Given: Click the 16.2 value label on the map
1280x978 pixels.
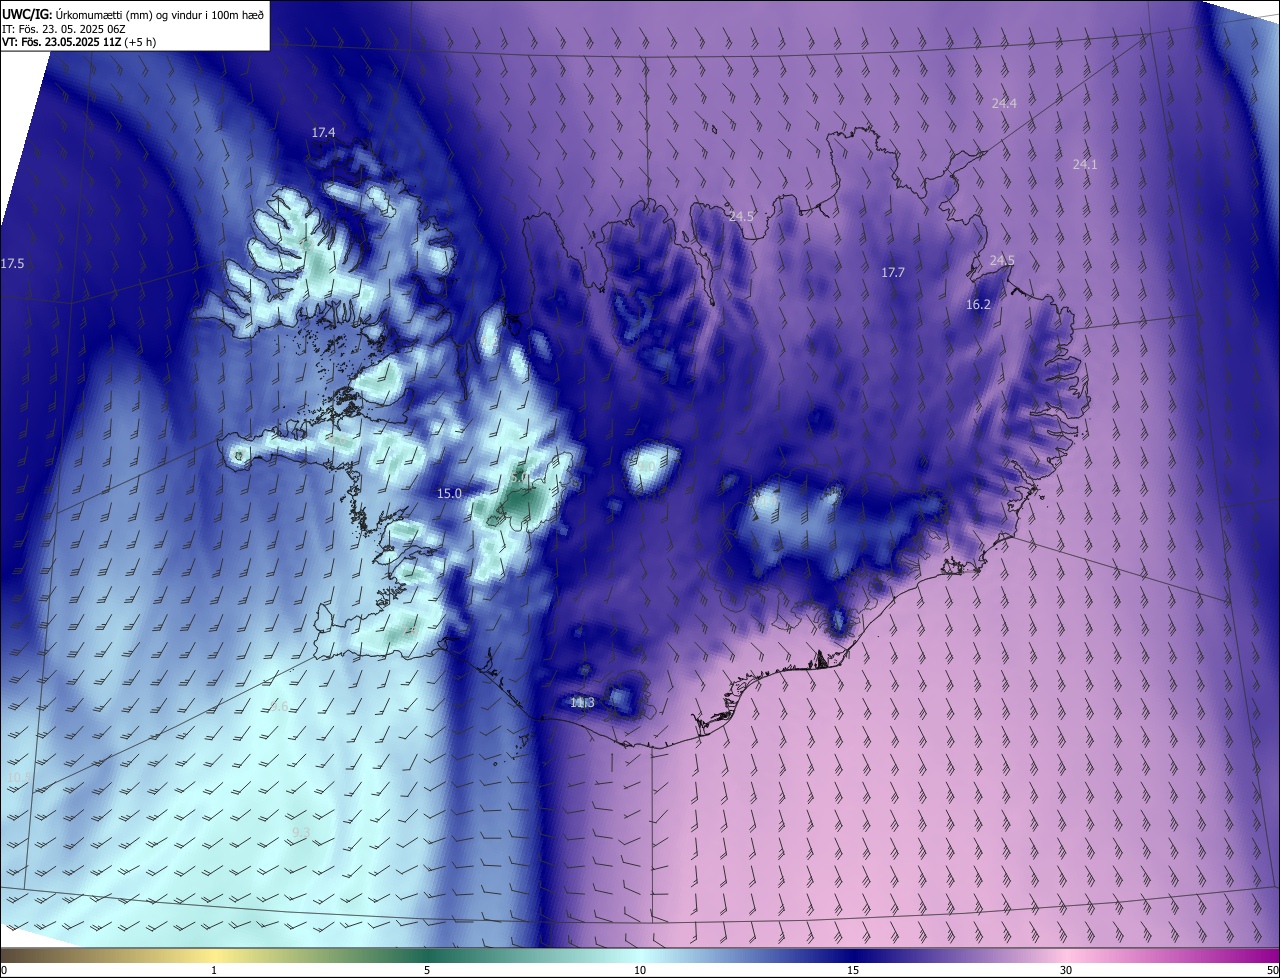Looking at the screenshot, I should [x=978, y=305].
